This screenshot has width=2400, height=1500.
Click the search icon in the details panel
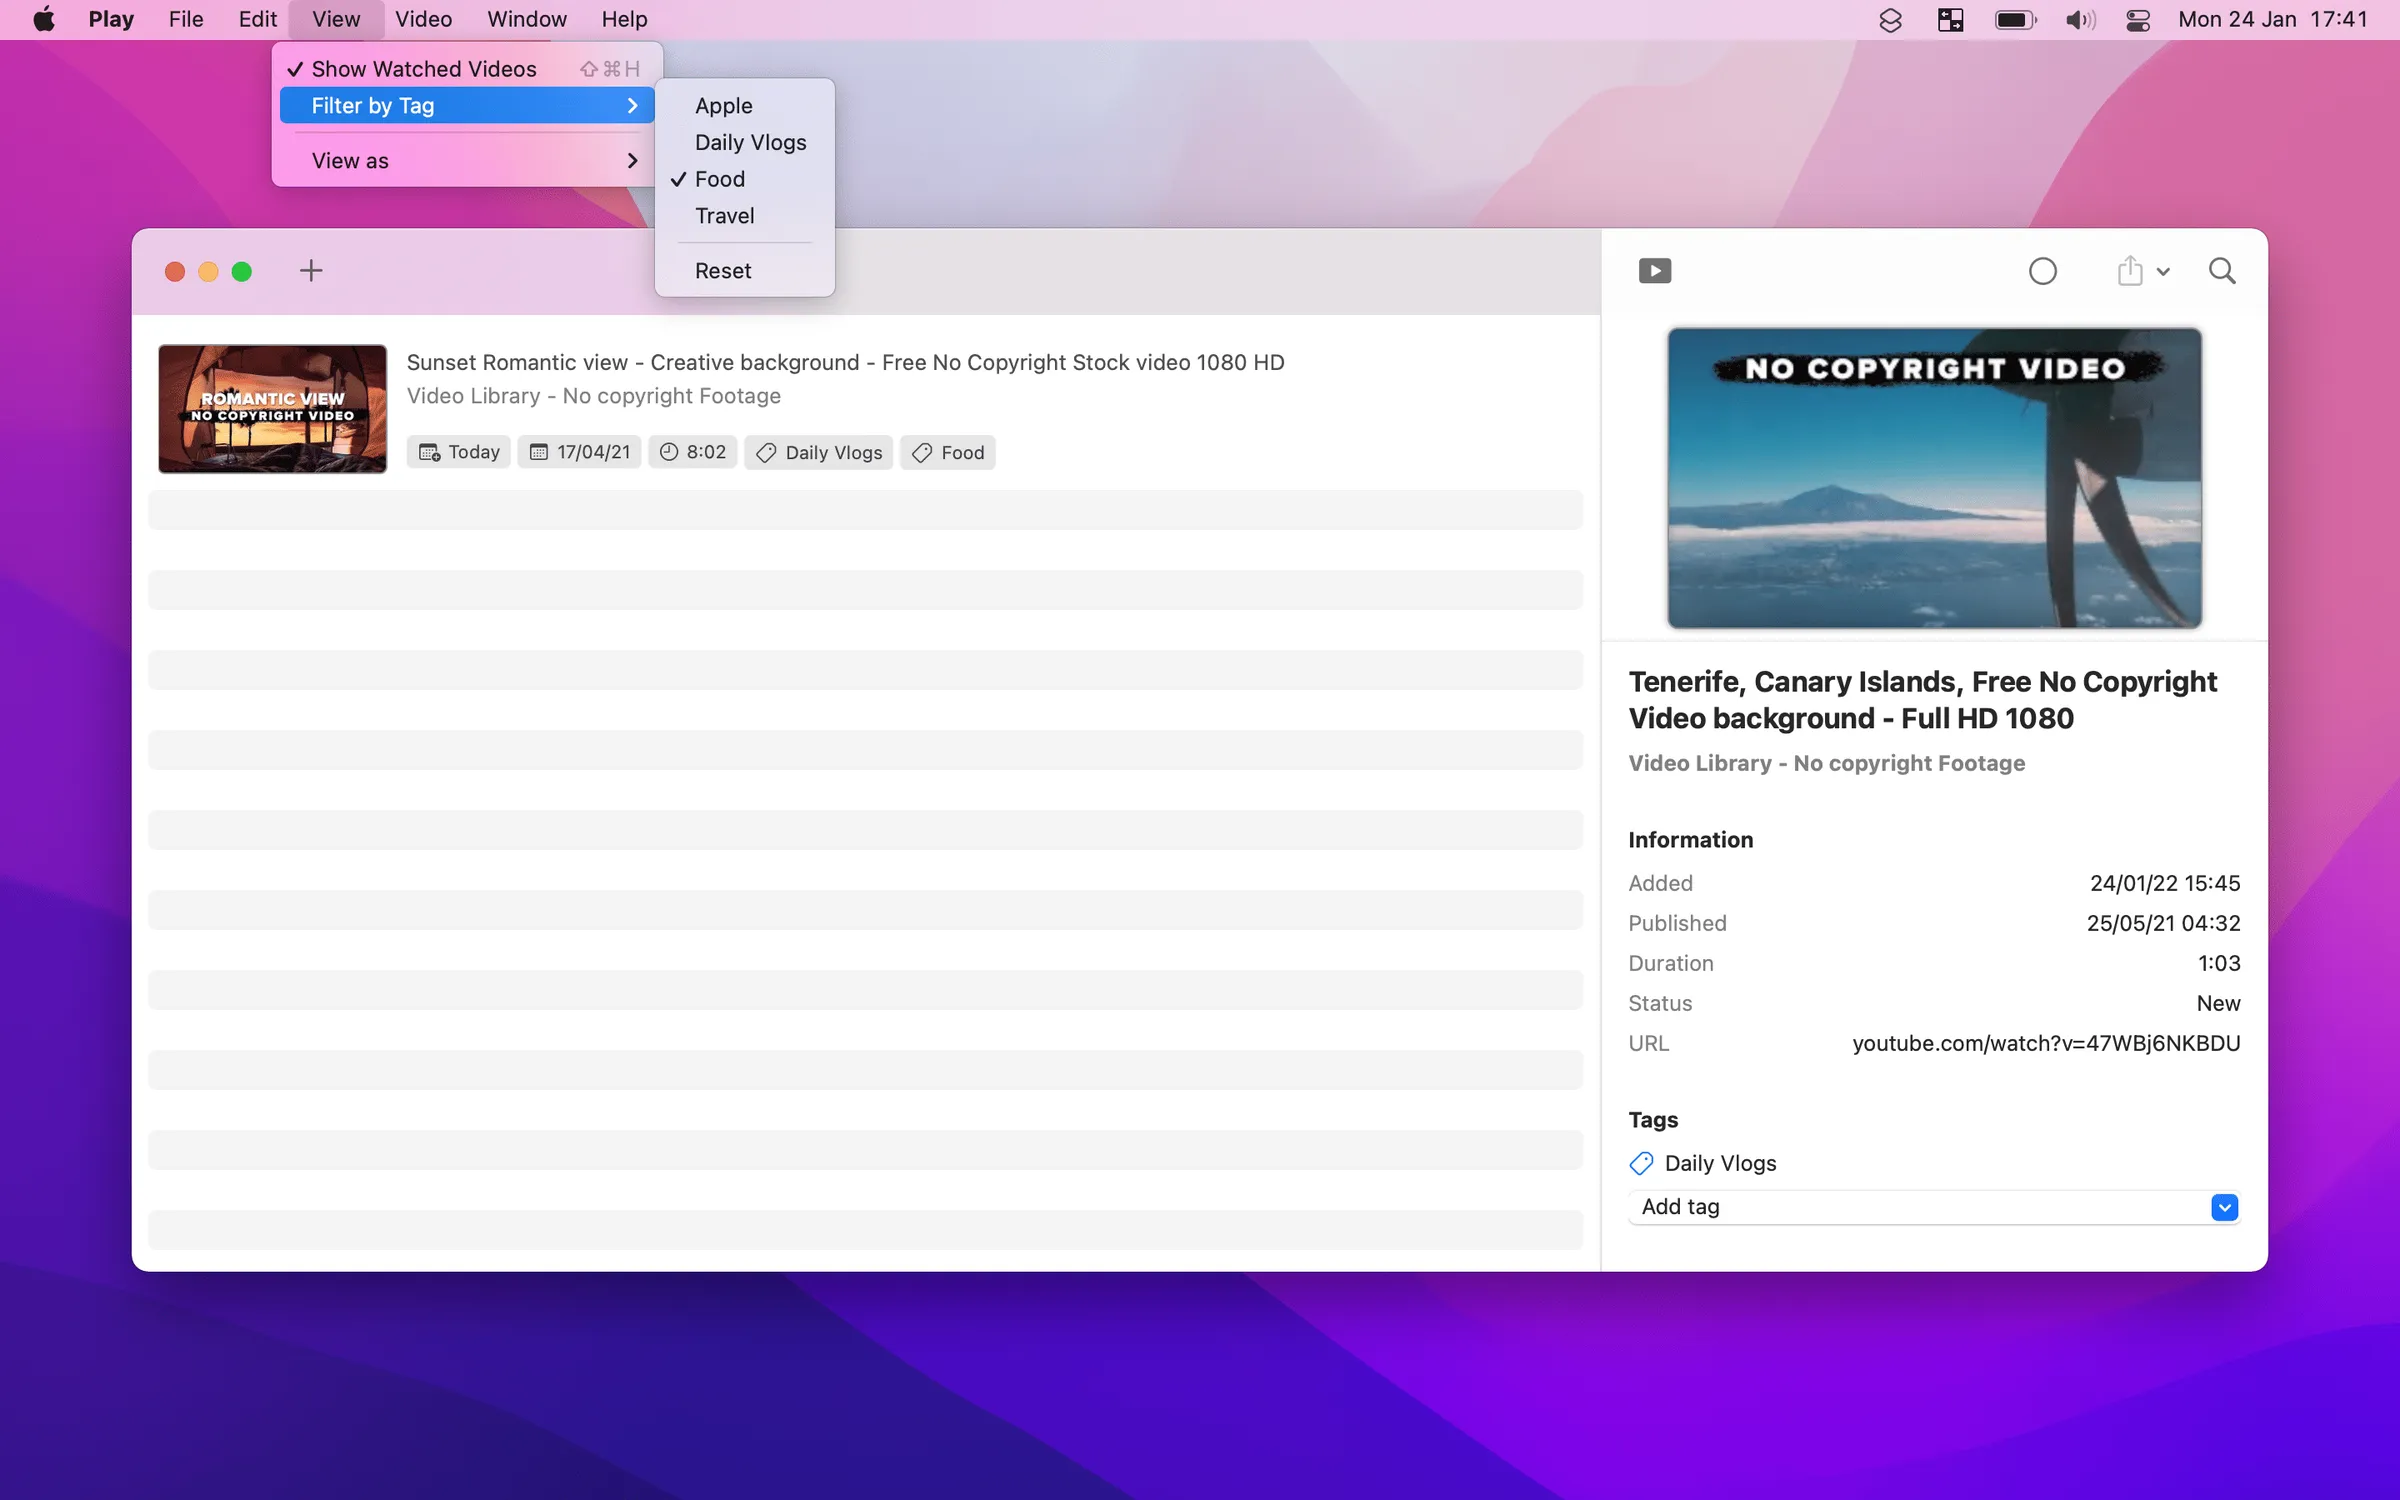(2222, 270)
